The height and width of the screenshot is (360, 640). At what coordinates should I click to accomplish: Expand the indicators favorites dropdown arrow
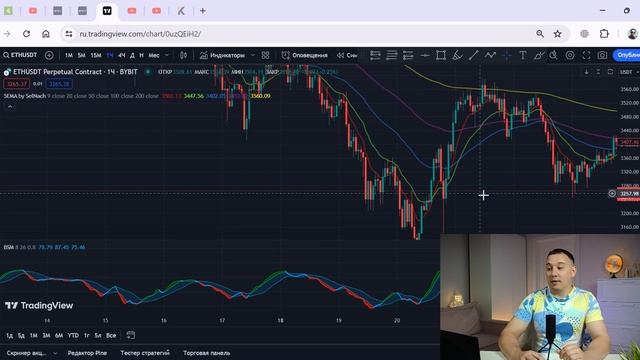point(253,55)
